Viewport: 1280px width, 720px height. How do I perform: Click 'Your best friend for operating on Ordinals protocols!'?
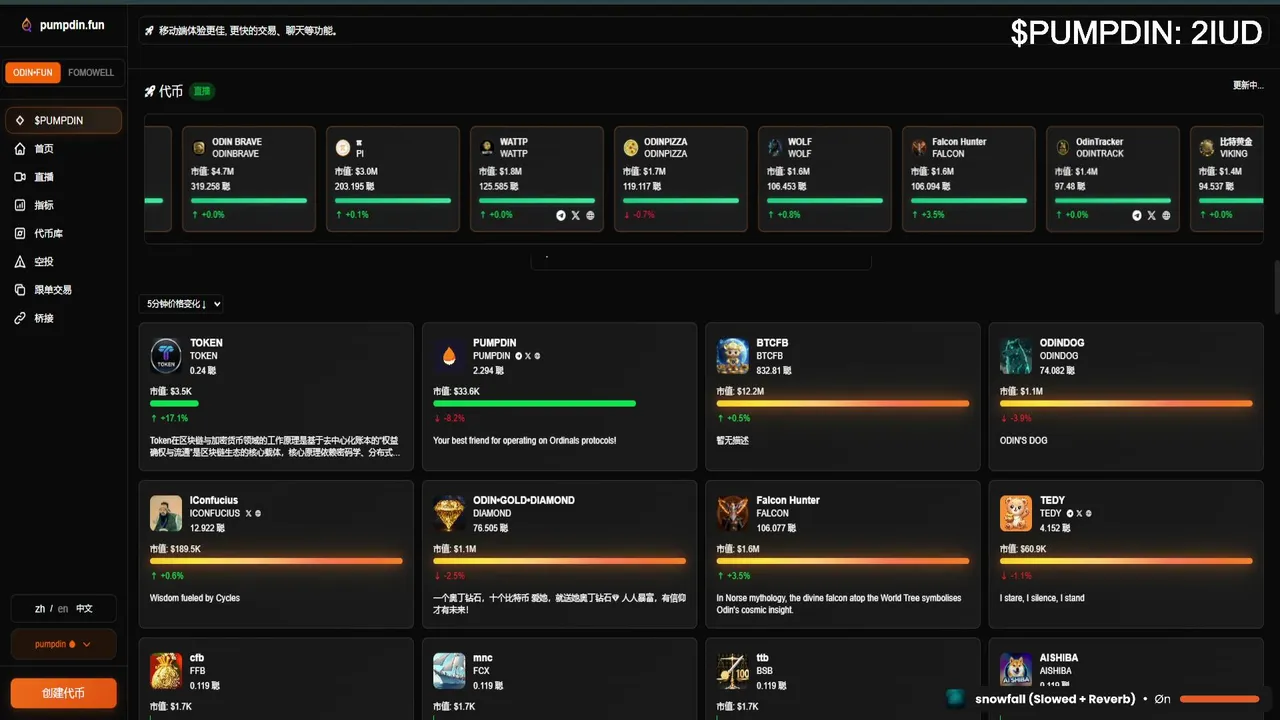524,440
